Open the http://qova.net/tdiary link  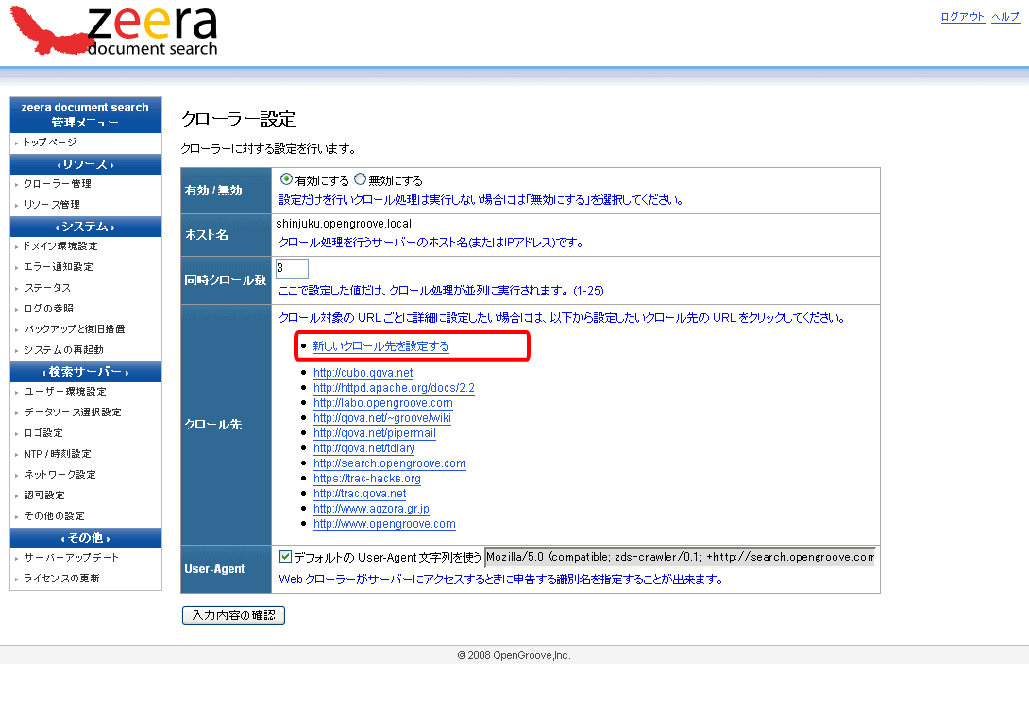[x=364, y=448]
